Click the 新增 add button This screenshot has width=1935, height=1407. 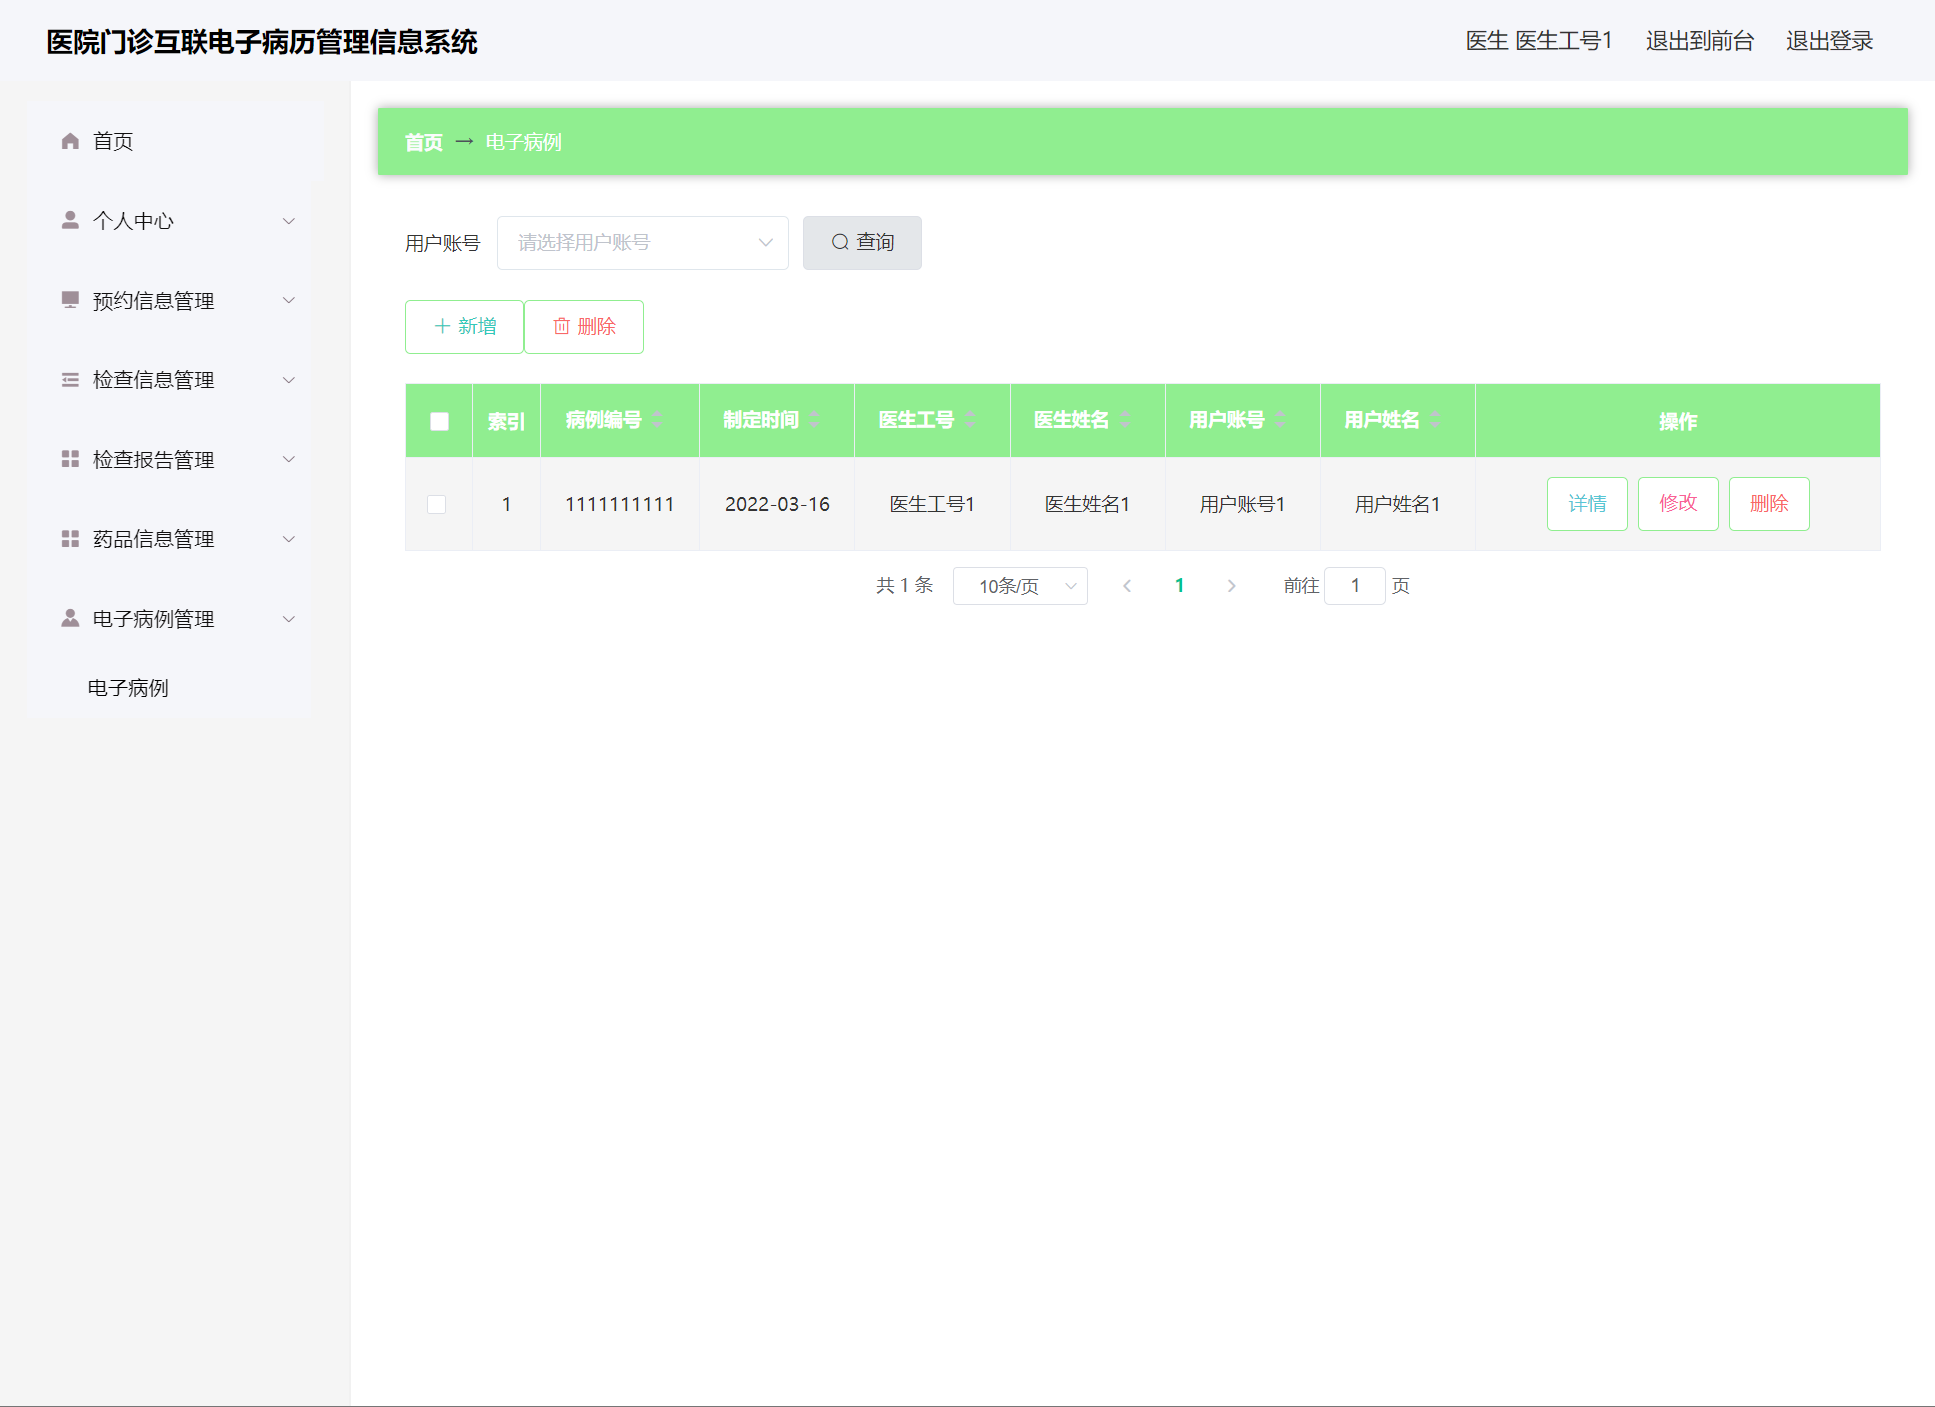[x=465, y=327]
